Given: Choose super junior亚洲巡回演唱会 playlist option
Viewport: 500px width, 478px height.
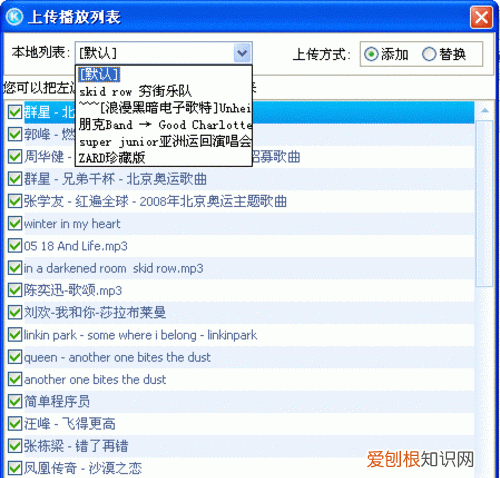Looking at the screenshot, I should pos(163,141).
